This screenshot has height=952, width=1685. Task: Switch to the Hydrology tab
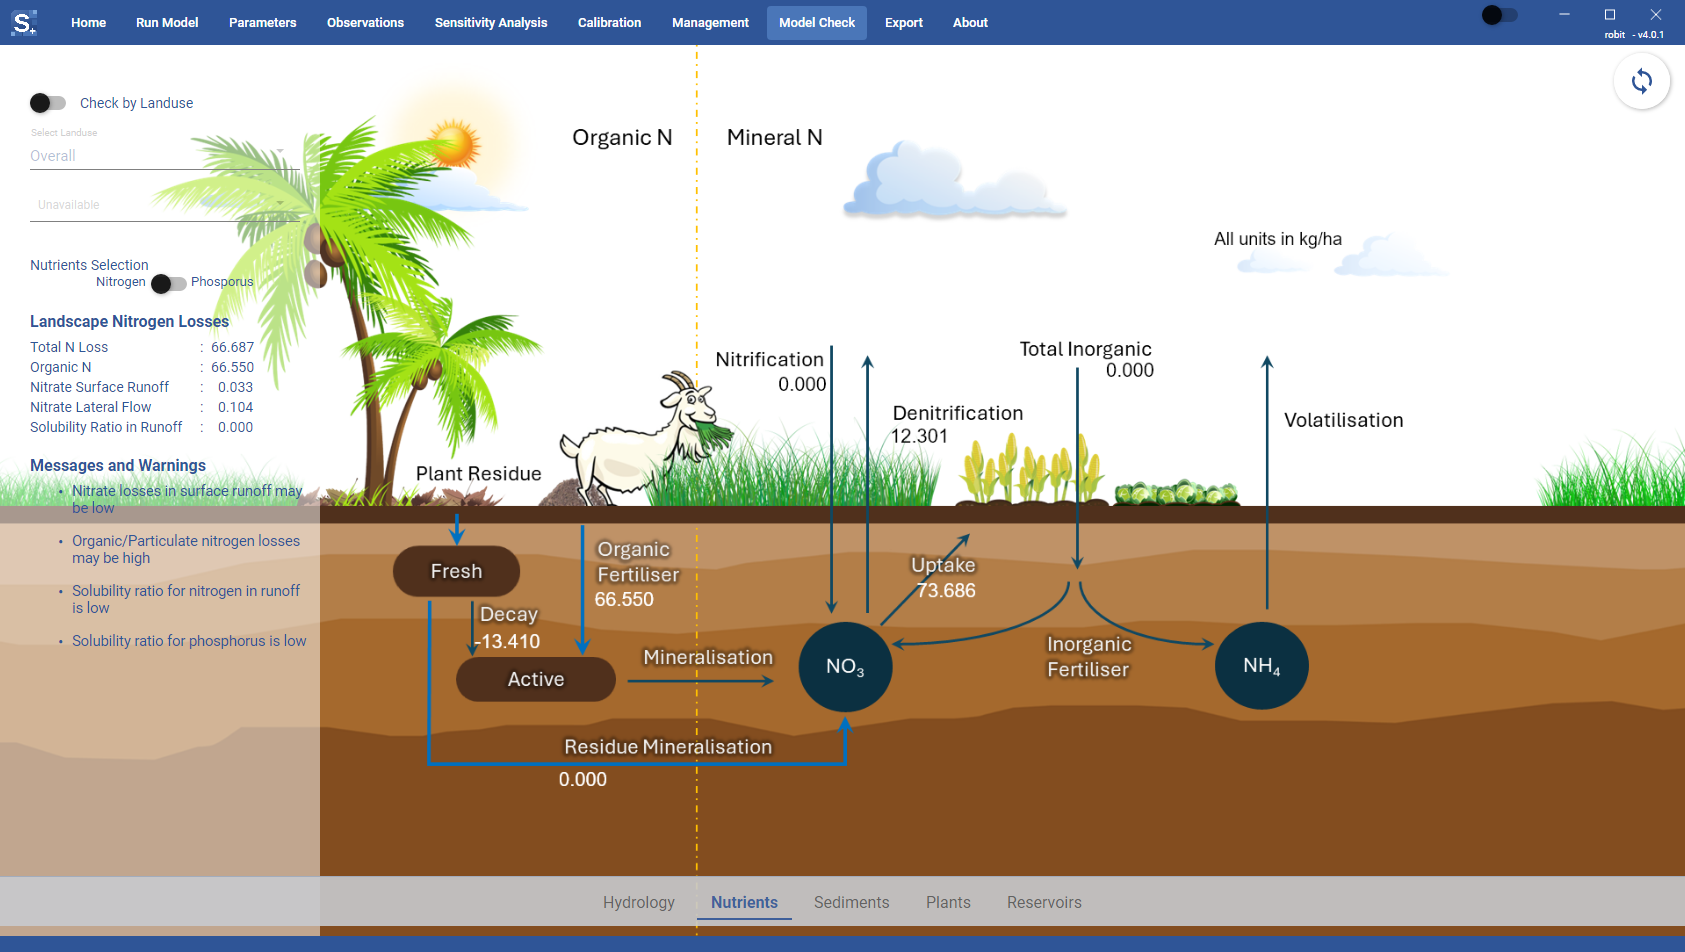tap(639, 902)
